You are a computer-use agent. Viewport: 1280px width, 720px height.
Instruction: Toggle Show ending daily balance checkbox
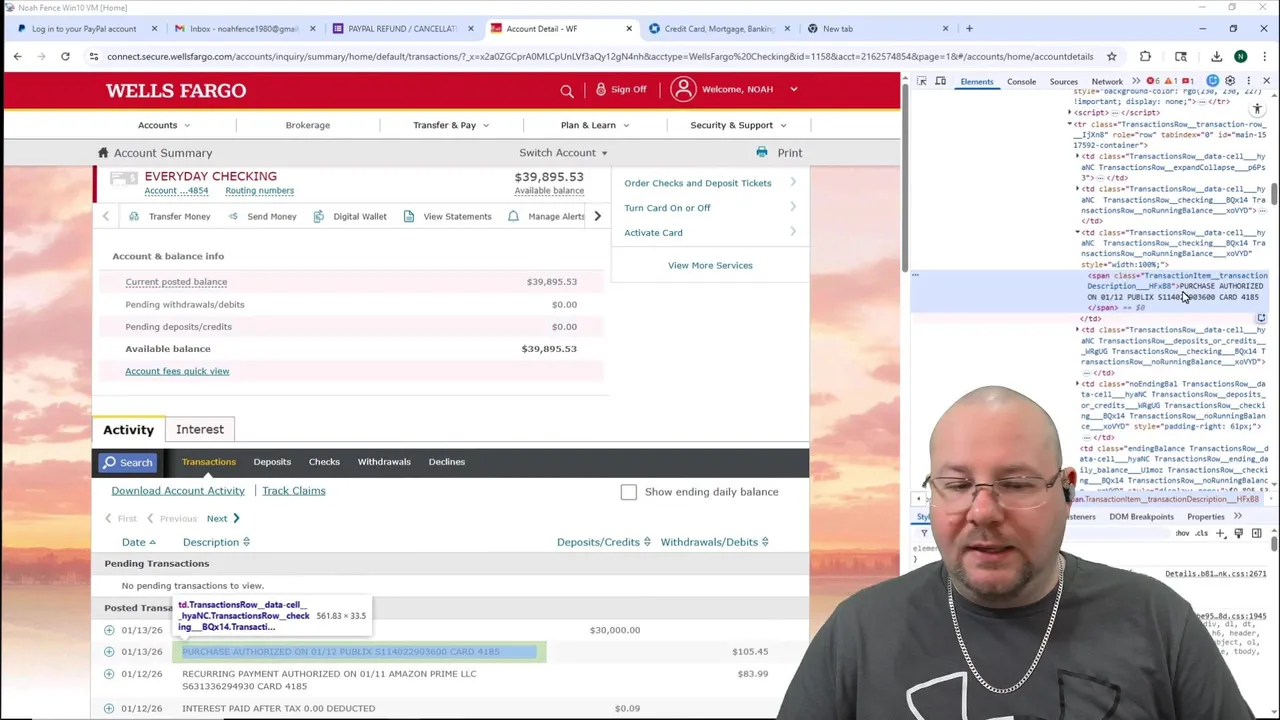click(x=628, y=492)
